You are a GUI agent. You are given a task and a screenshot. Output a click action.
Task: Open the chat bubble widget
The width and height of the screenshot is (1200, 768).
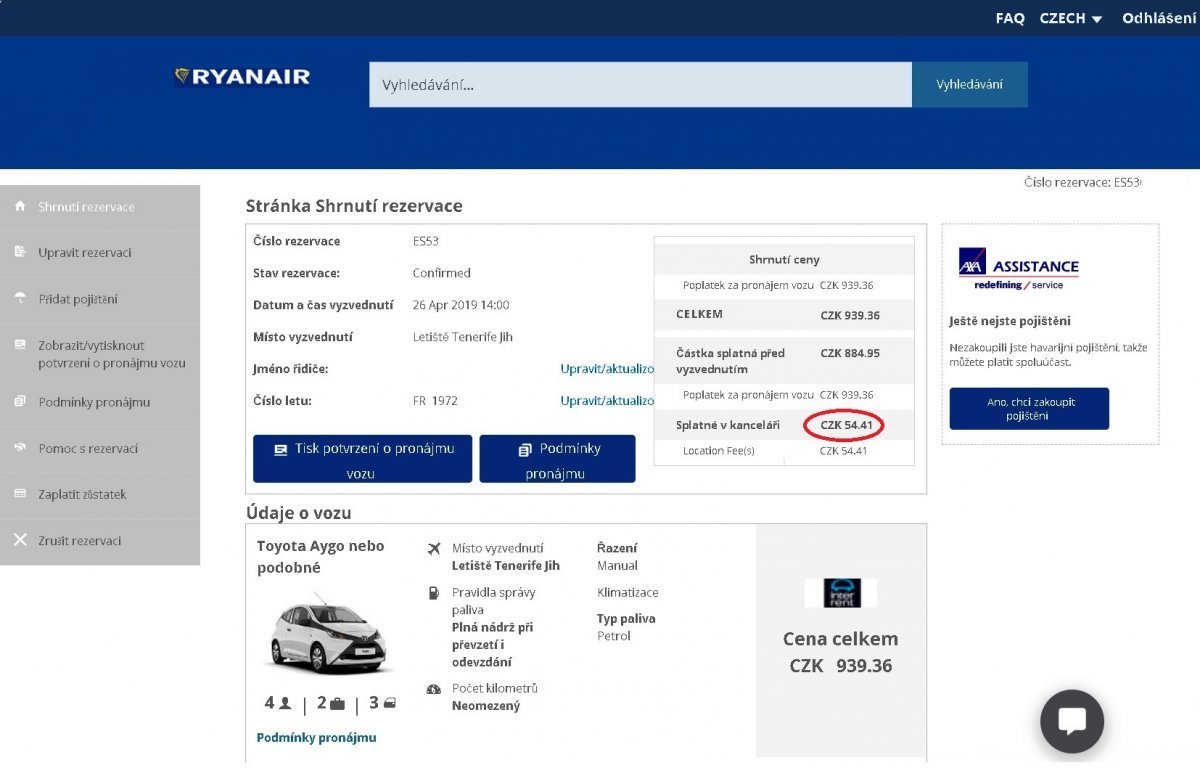[x=1071, y=721]
